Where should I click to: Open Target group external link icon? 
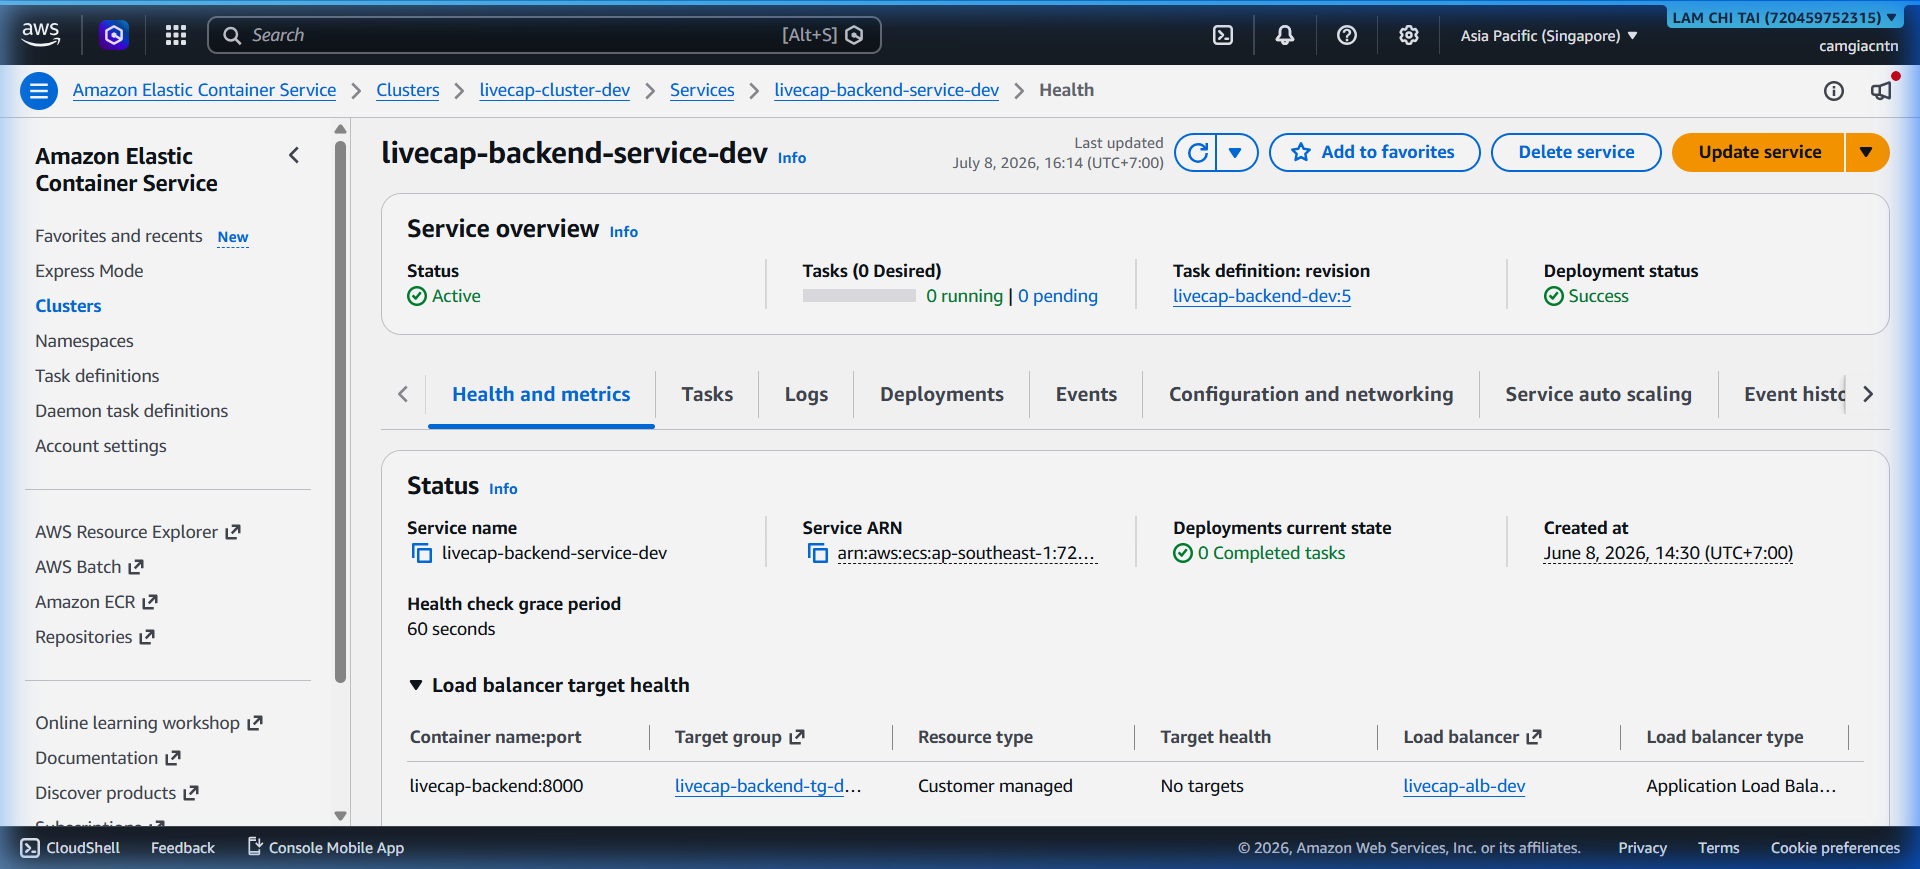pos(797,737)
